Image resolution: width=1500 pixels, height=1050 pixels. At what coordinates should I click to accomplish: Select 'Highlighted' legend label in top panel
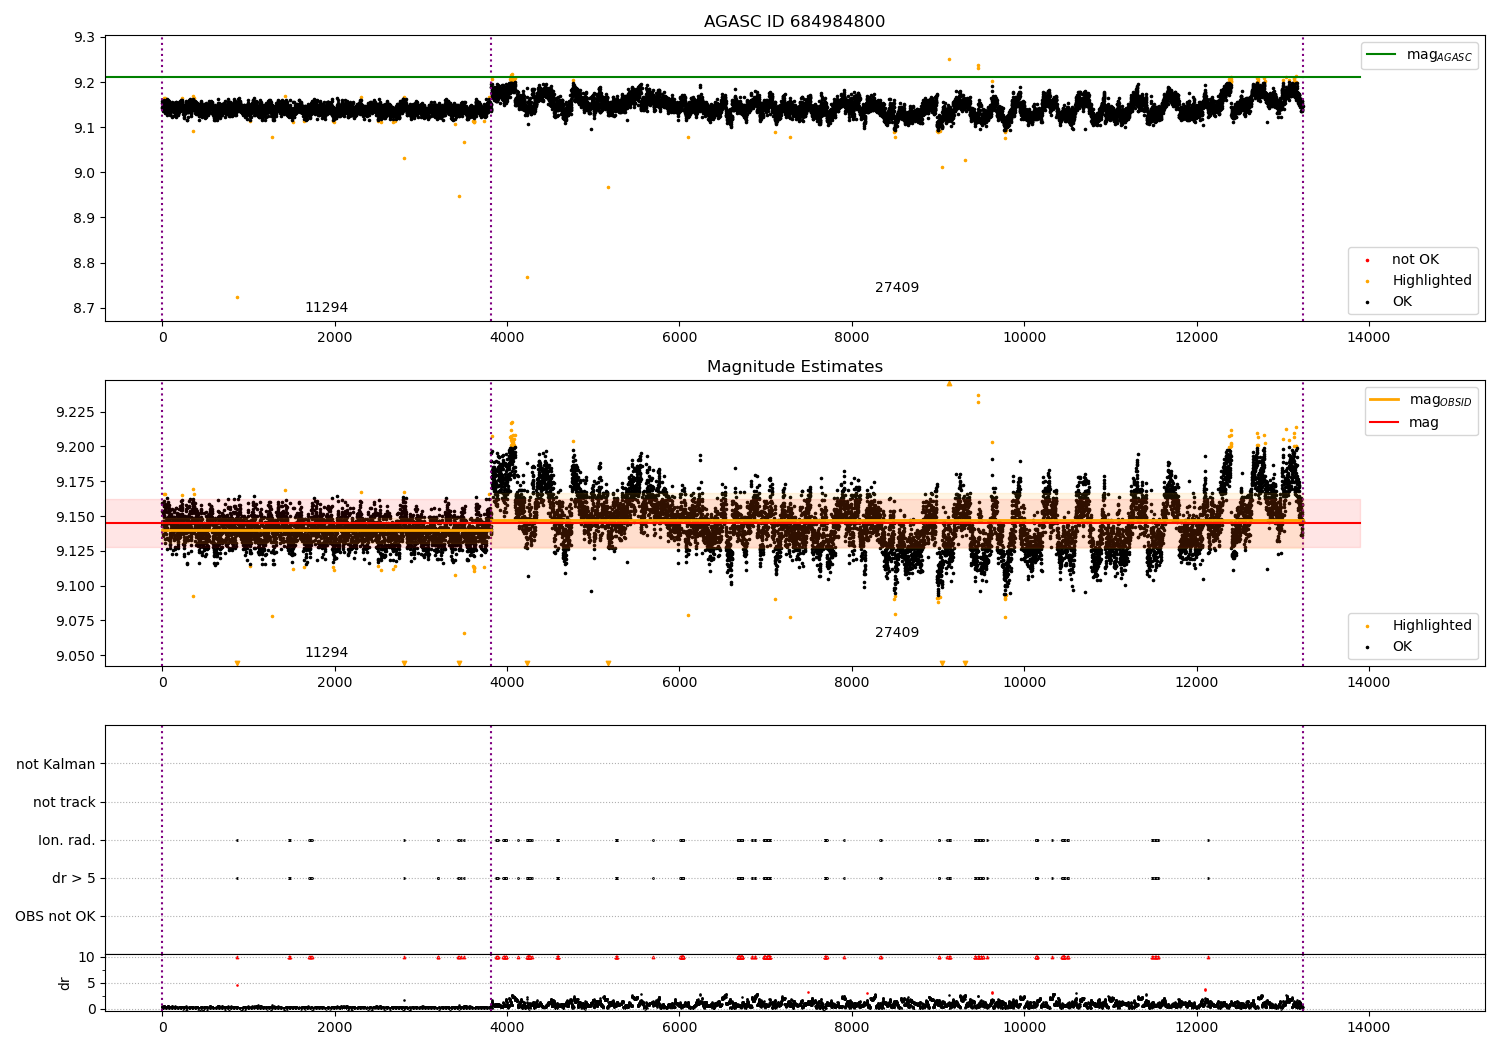tap(1432, 281)
